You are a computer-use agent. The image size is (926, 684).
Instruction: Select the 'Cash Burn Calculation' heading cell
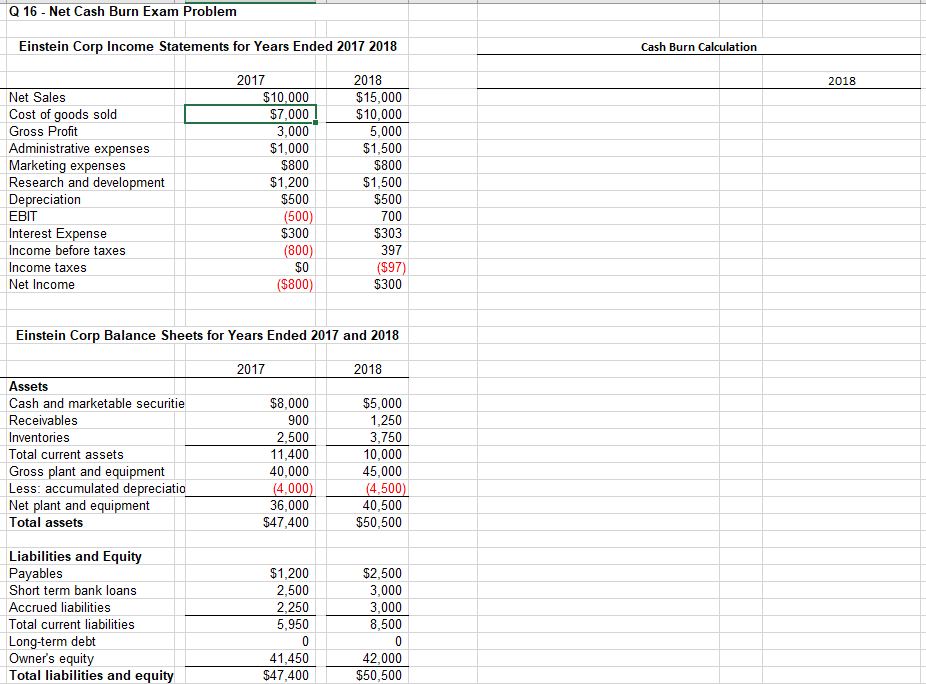pyautogui.click(x=699, y=47)
